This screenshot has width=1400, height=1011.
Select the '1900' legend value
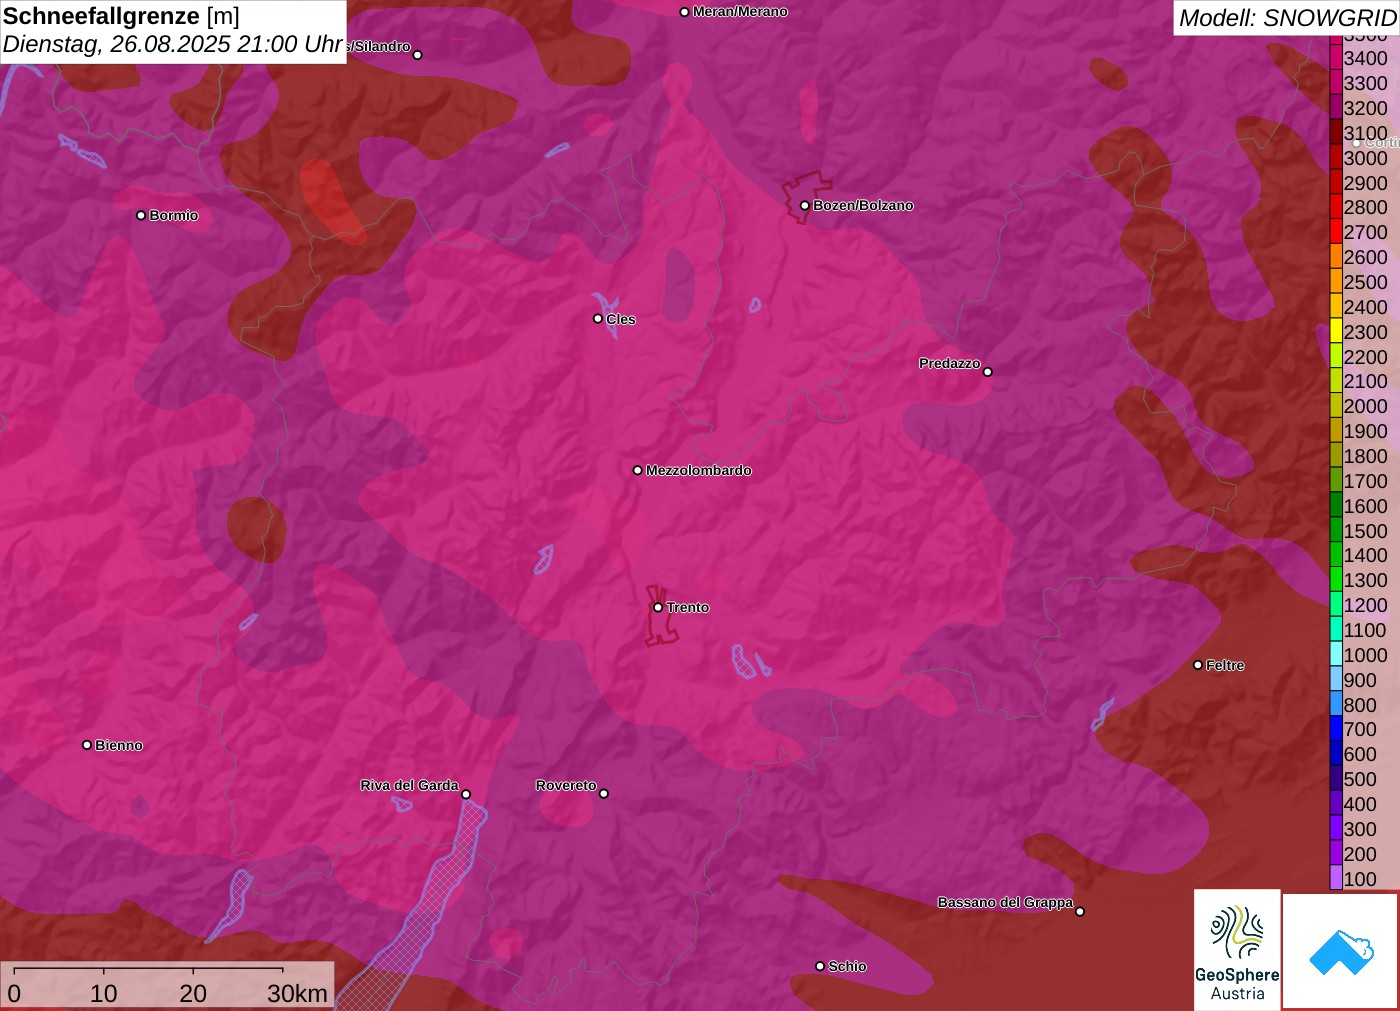tap(1366, 431)
